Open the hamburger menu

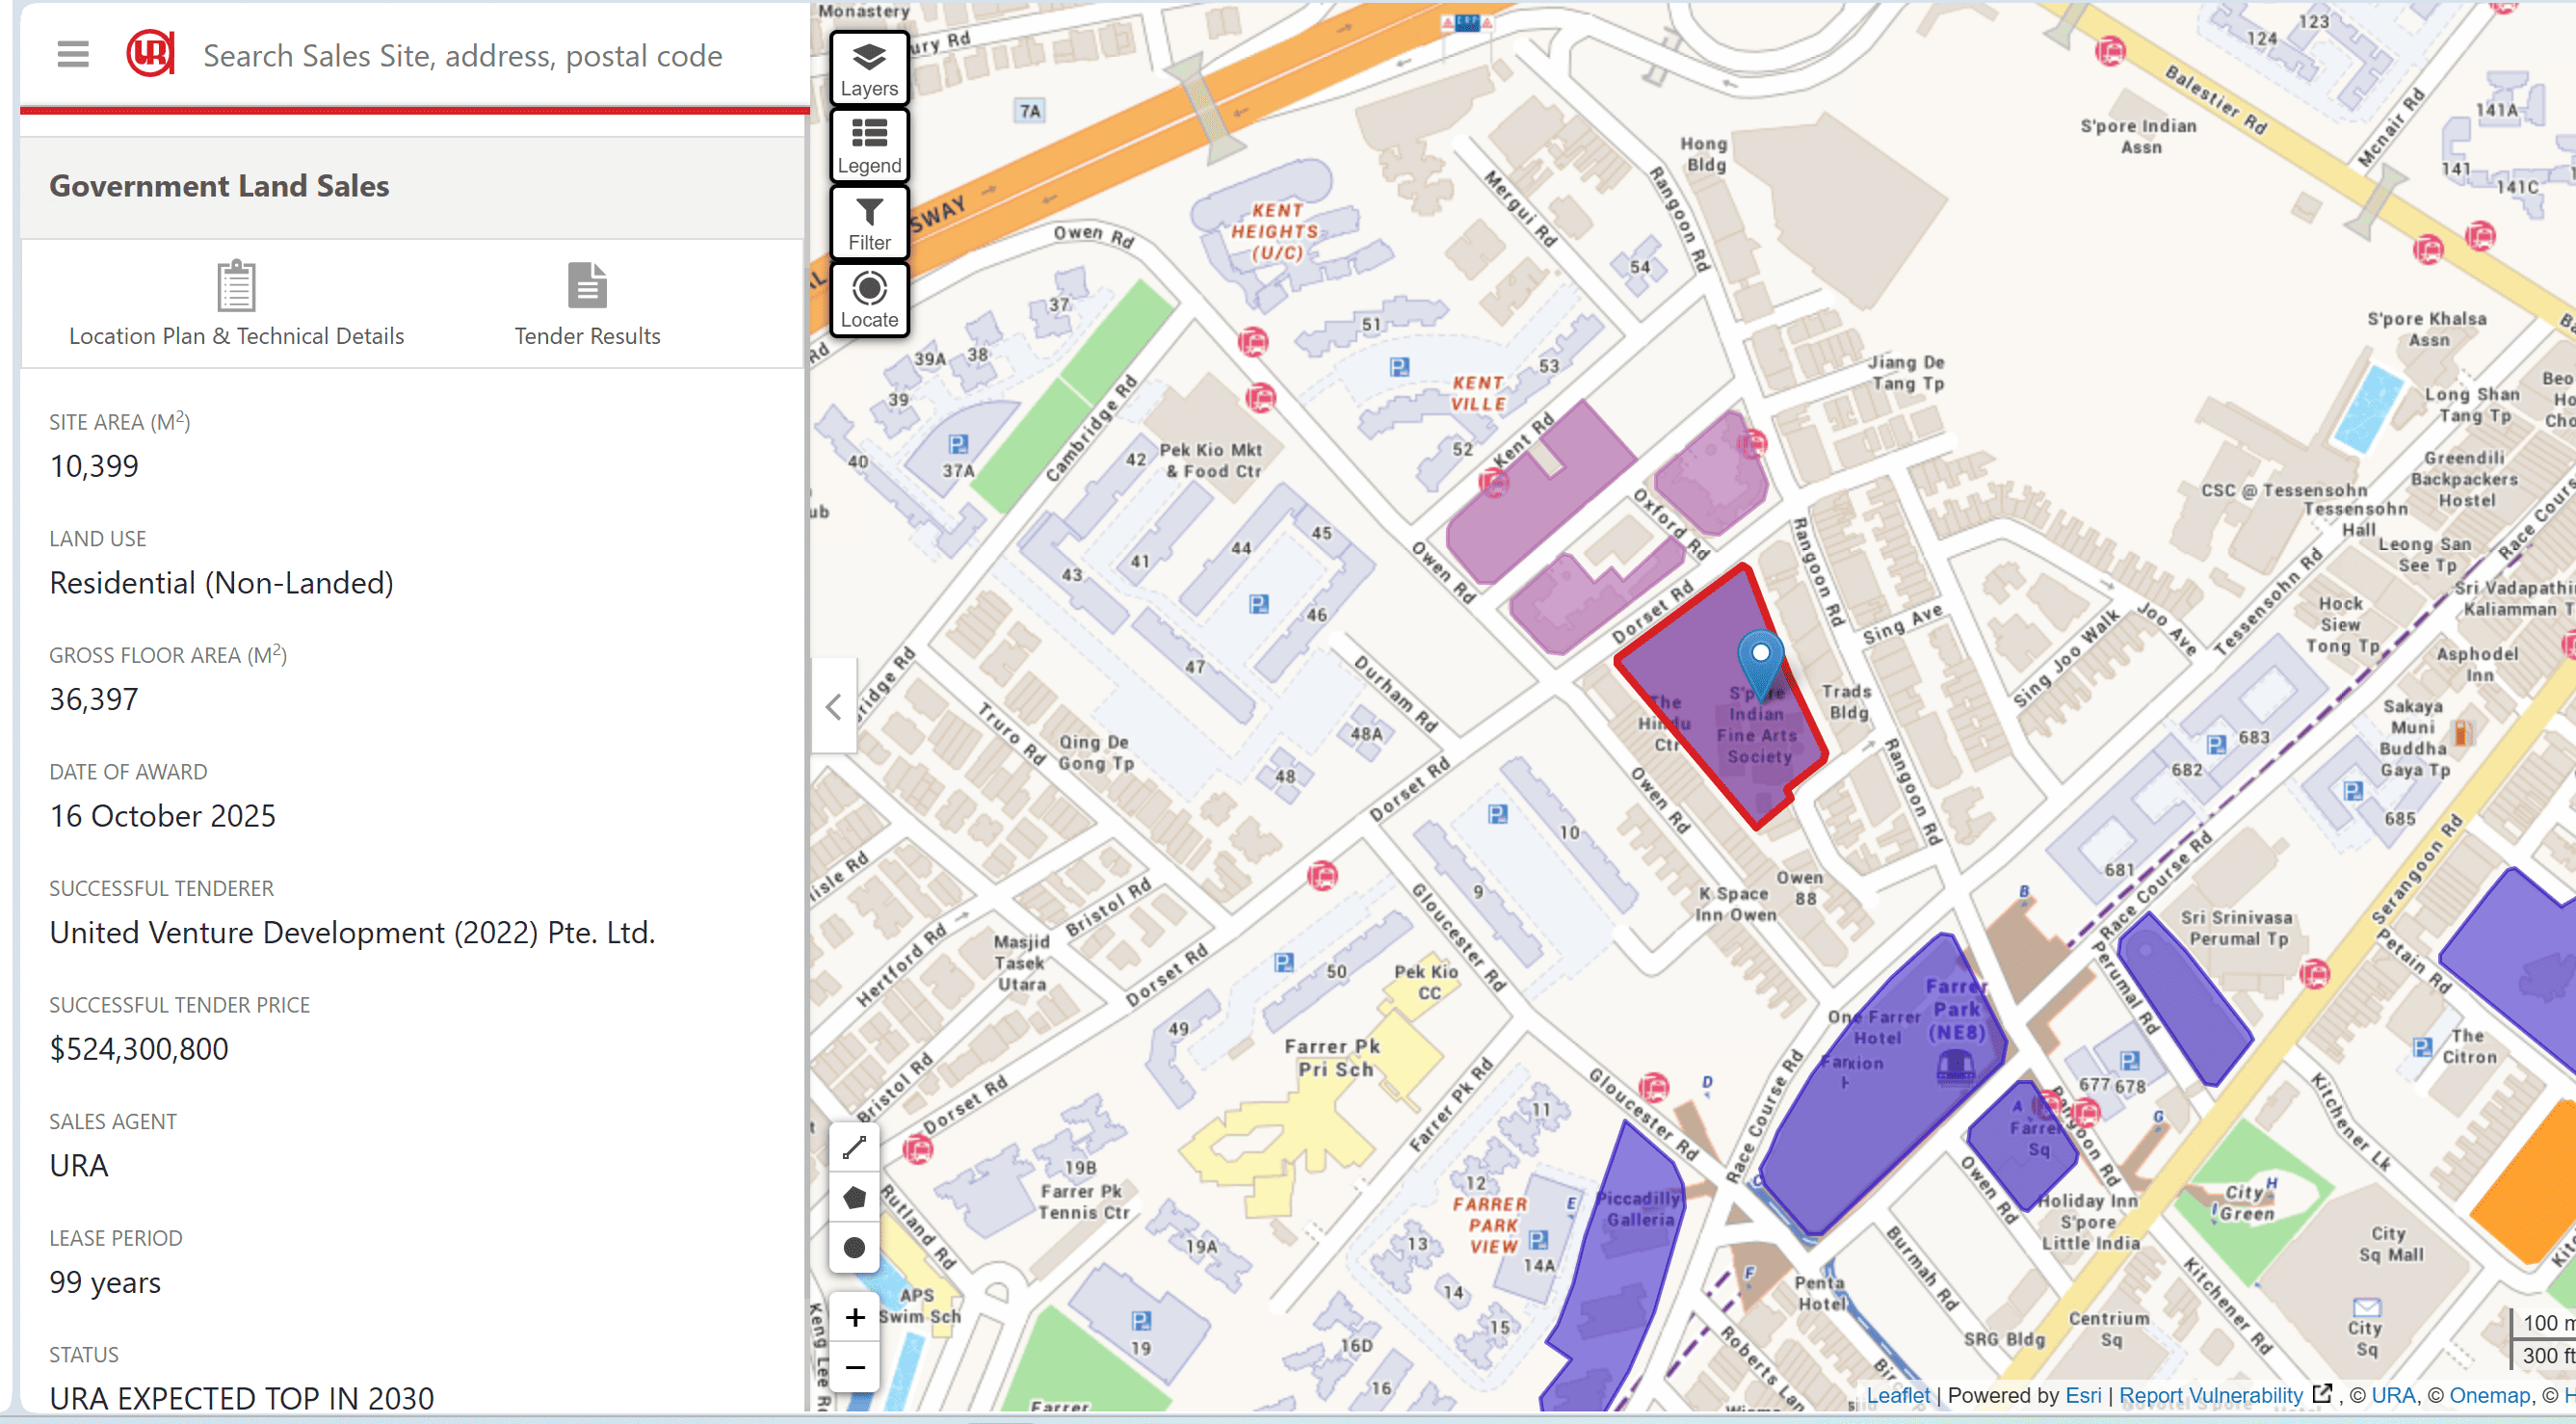[x=73, y=54]
